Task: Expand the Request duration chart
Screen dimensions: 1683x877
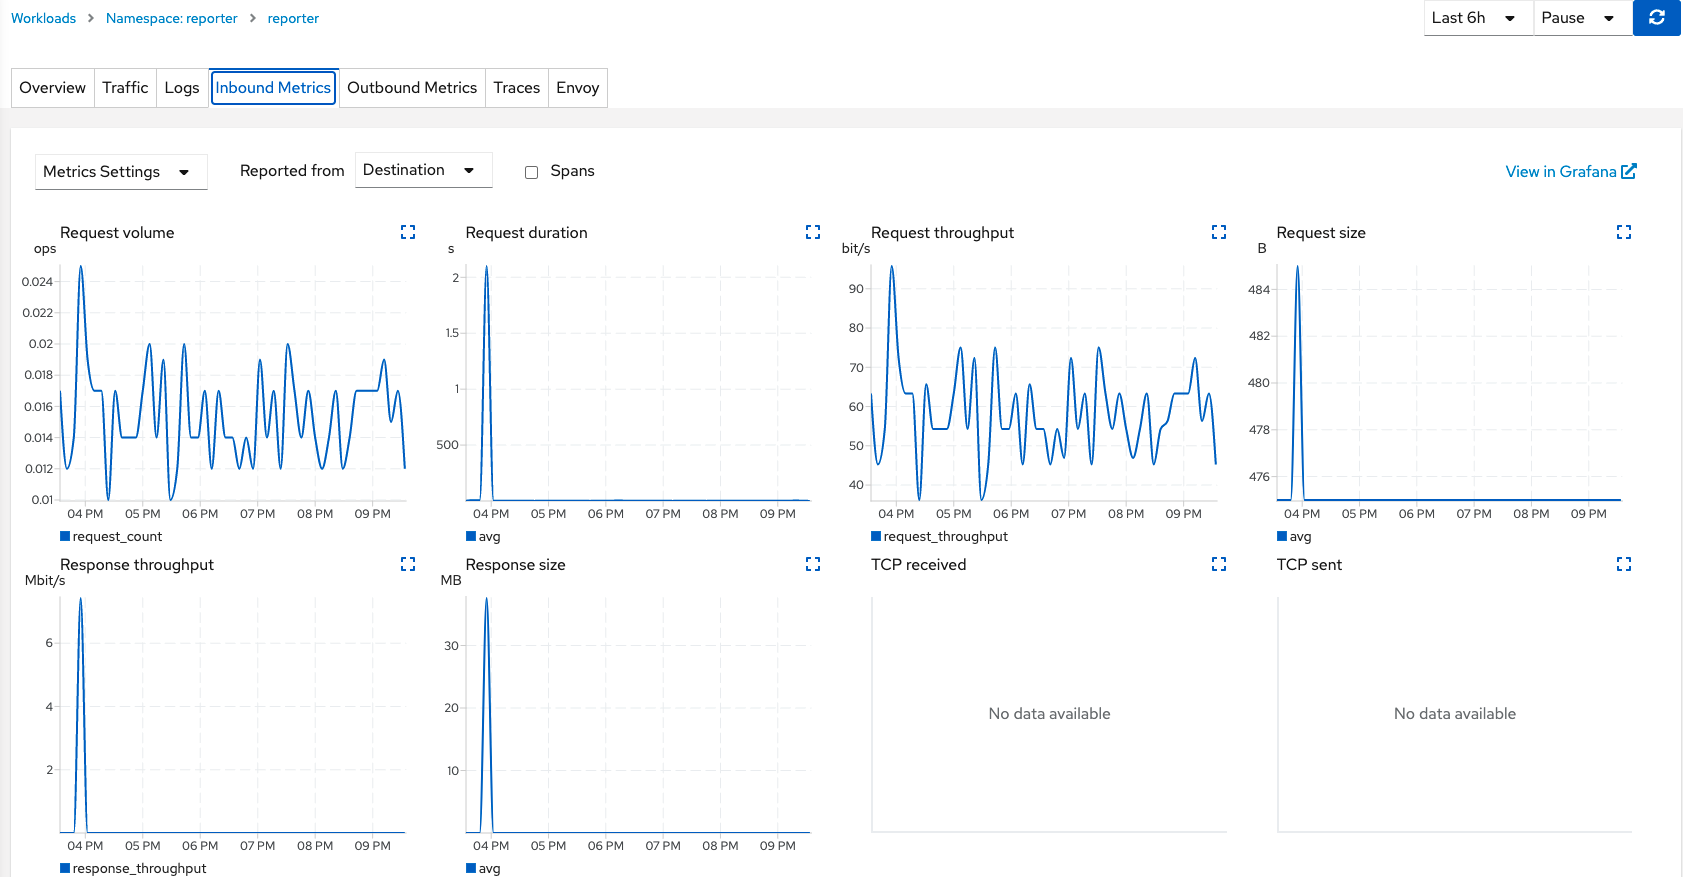Action: tap(813, 232)
